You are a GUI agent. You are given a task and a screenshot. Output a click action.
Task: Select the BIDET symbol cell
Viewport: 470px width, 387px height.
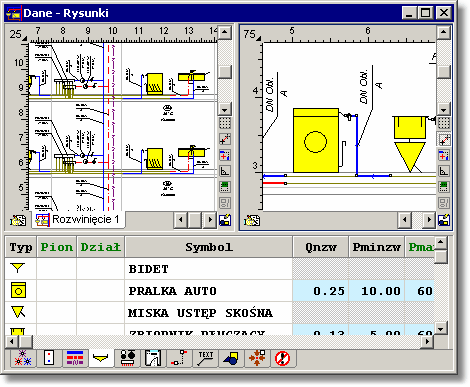coord(209,269)
